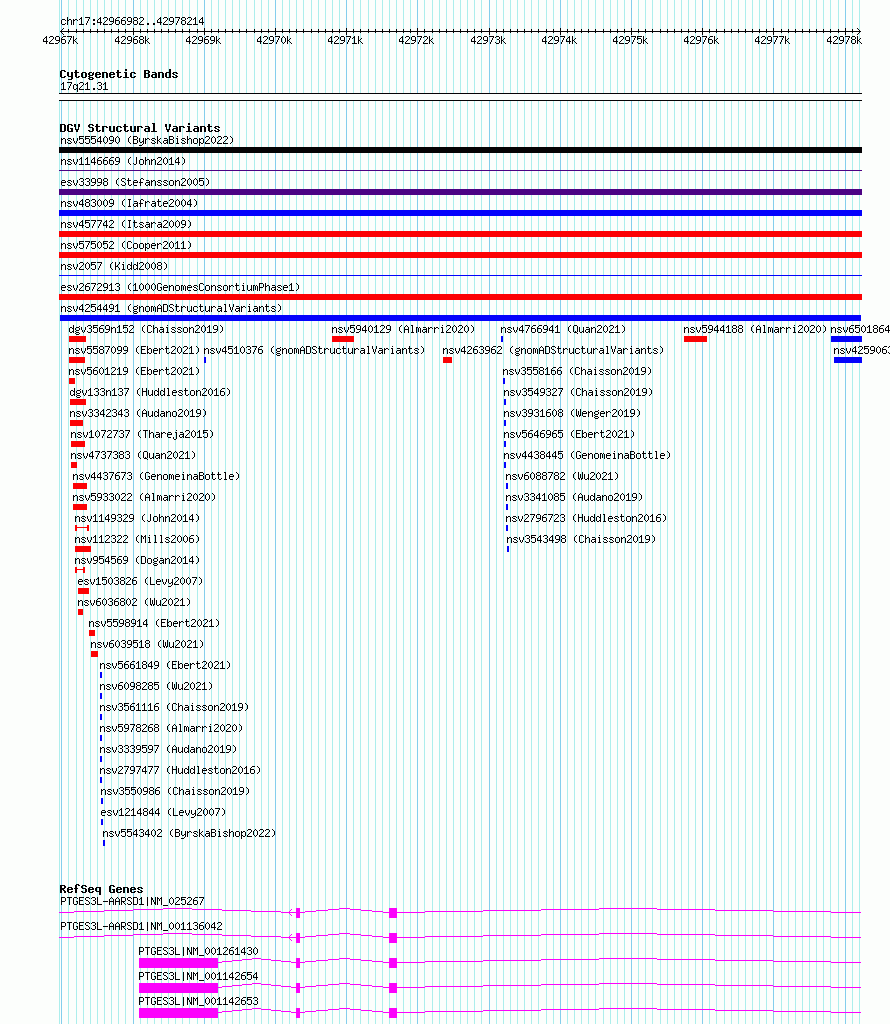Select variant nsv3931608 (Wenger2019)

pos(572,413)
